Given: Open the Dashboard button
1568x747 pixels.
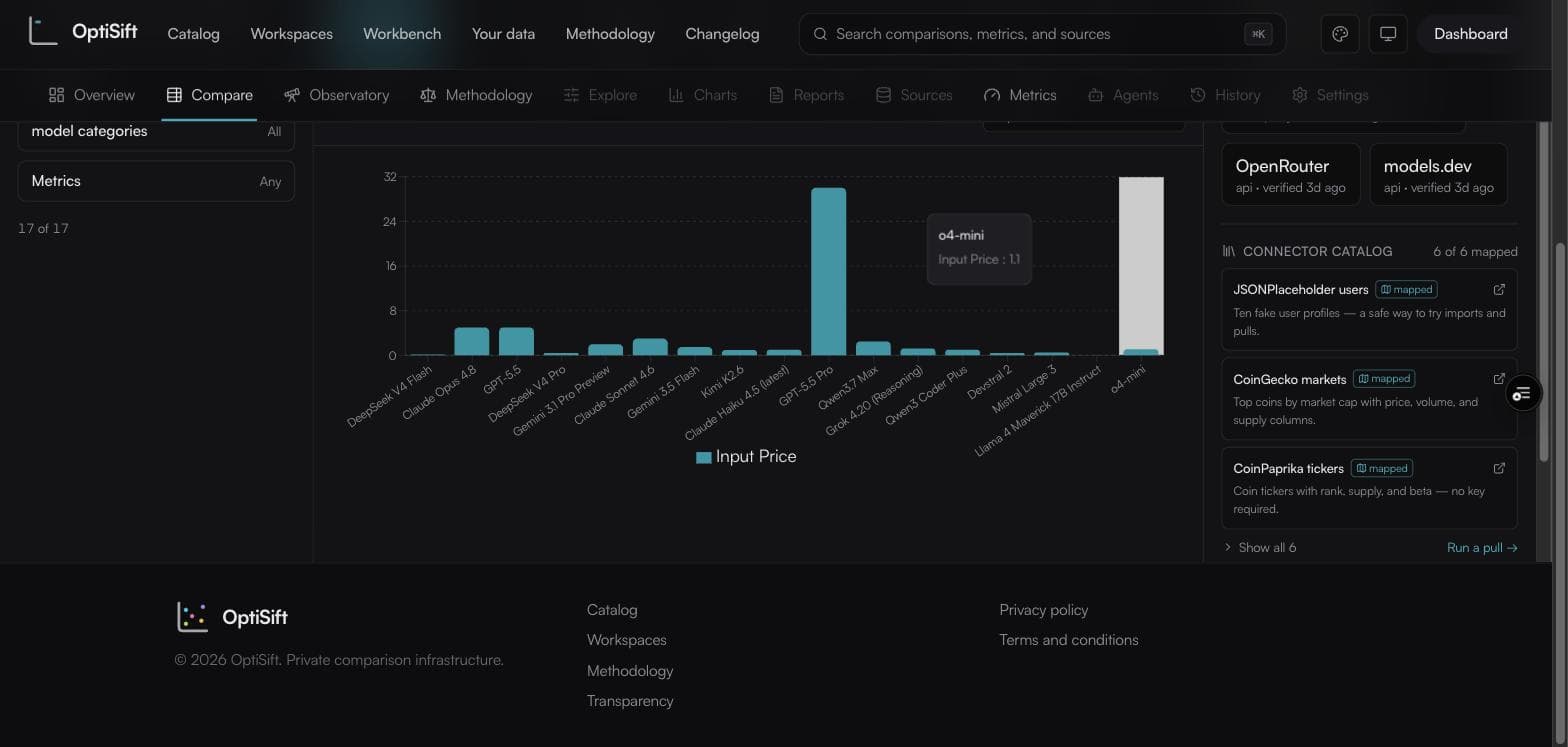Looking at the screenshot, I should point(1470,34).
